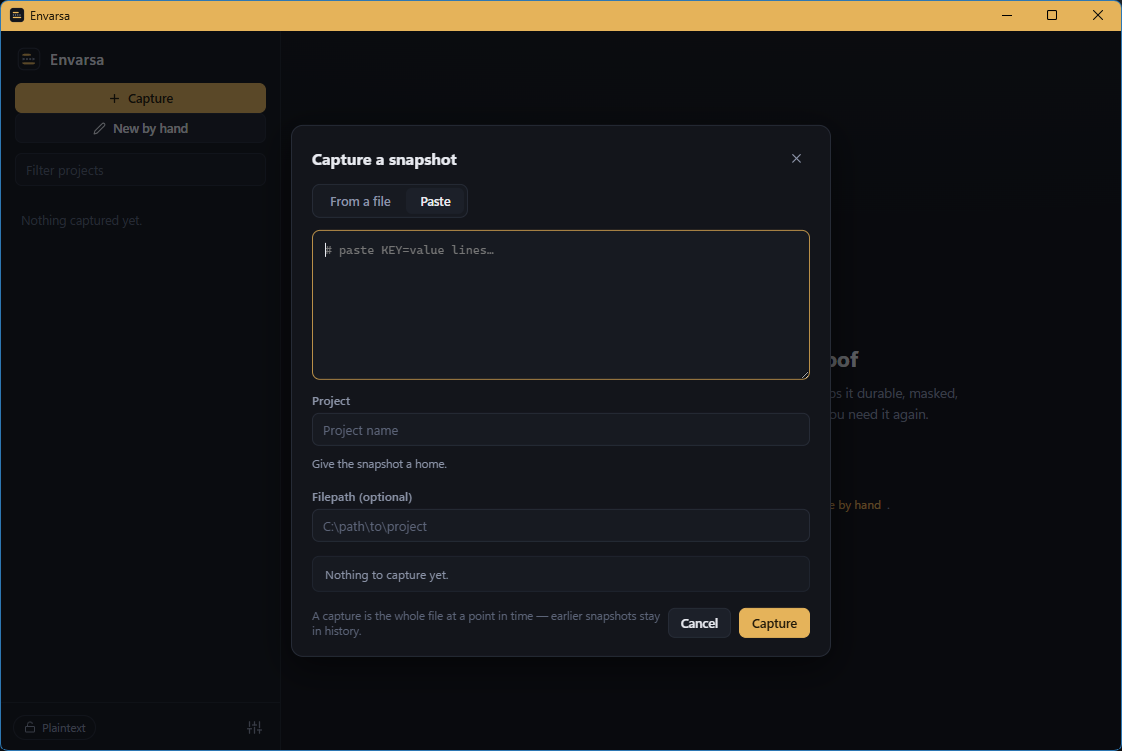
Task: Click the 'Capture a snapshot' dialog title
Action: click(x=384, y=159)
